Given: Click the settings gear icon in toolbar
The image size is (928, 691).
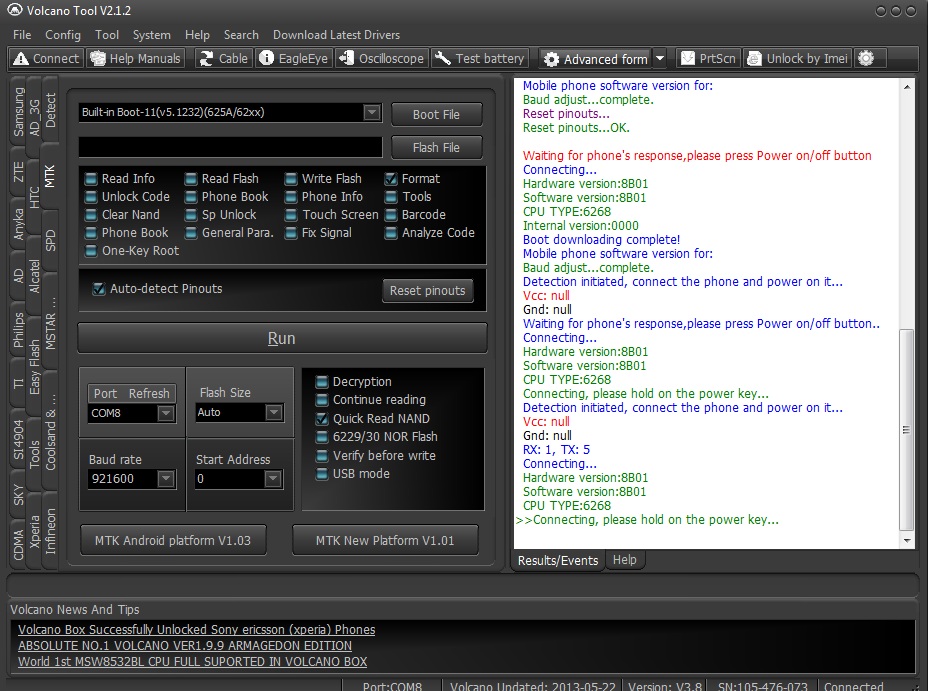Looking at the screenshot, I should click(x=866, y=58).
